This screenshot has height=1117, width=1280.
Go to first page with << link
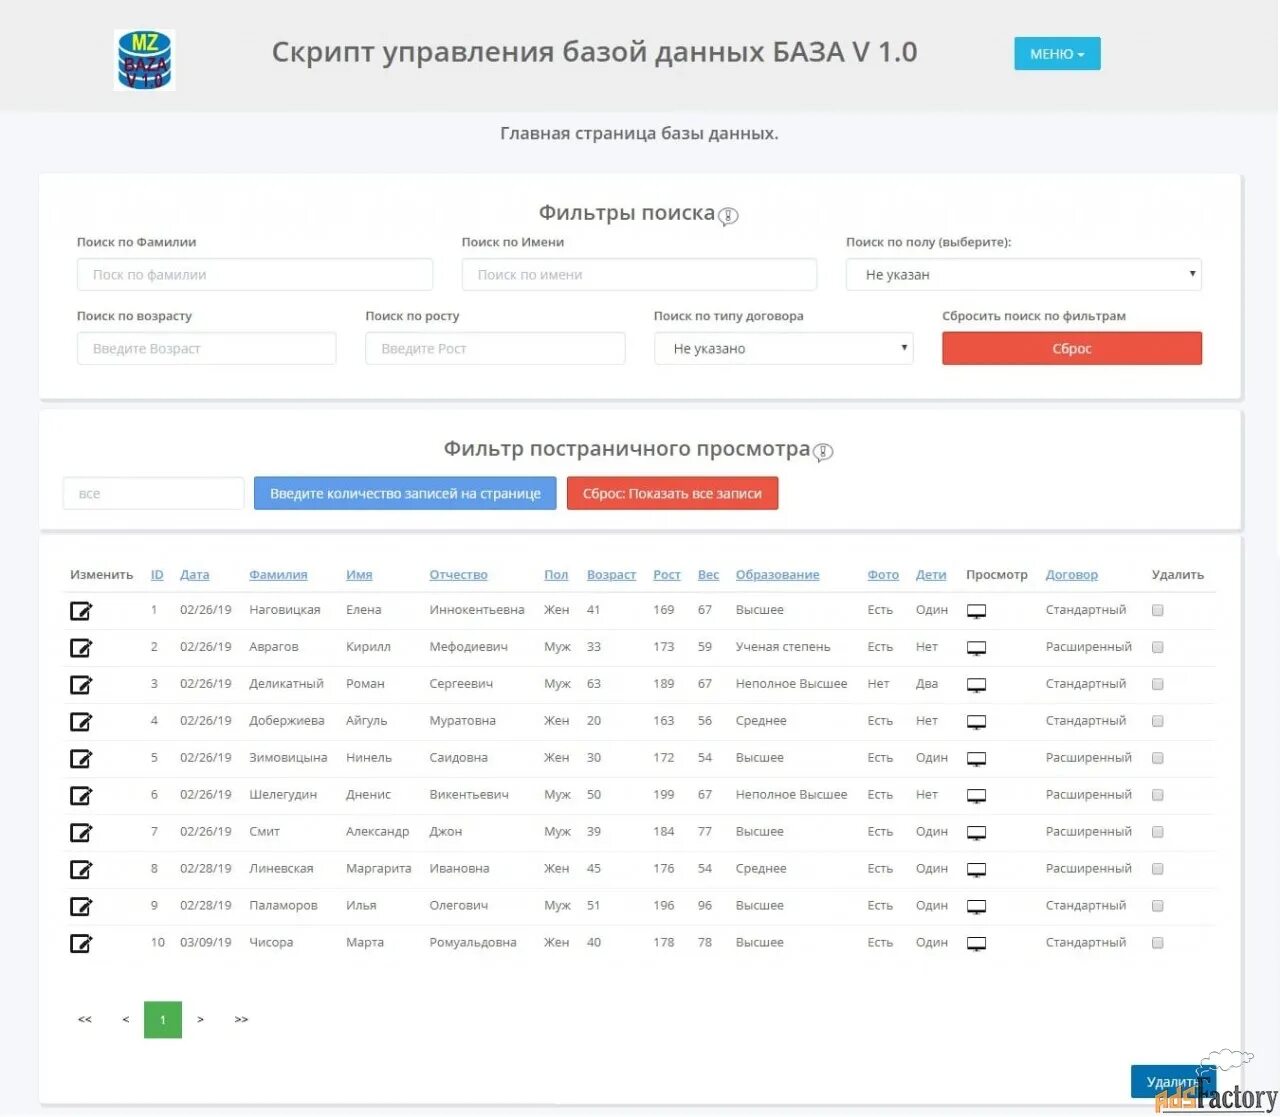click(x=85, y=1020)
